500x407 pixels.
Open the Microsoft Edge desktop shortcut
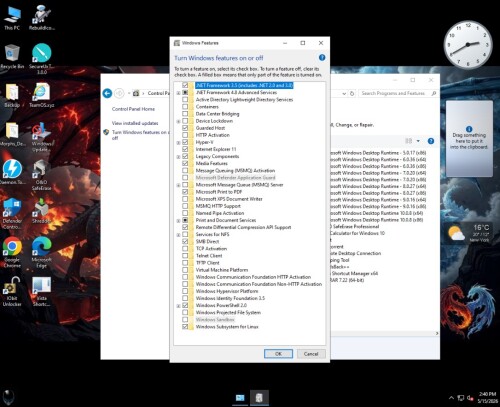click(x=41, y=252)
